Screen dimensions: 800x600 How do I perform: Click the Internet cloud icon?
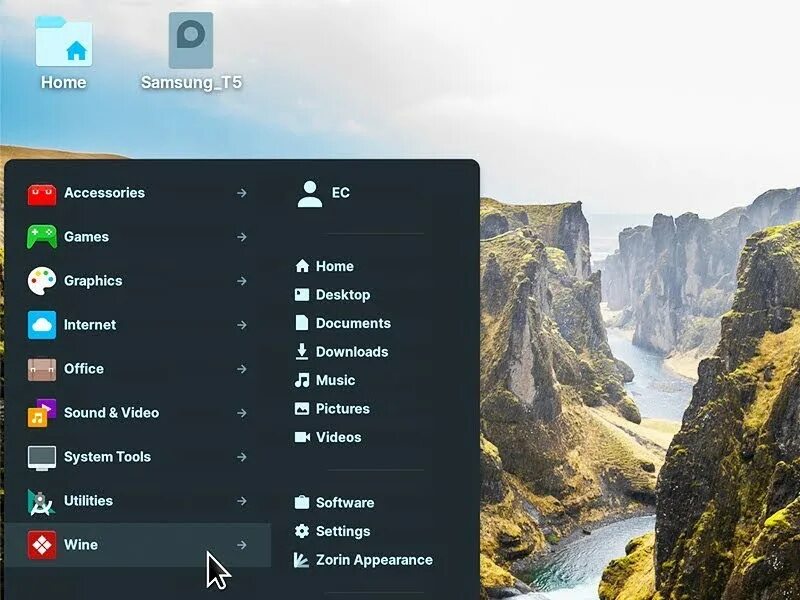click(42, 325)
